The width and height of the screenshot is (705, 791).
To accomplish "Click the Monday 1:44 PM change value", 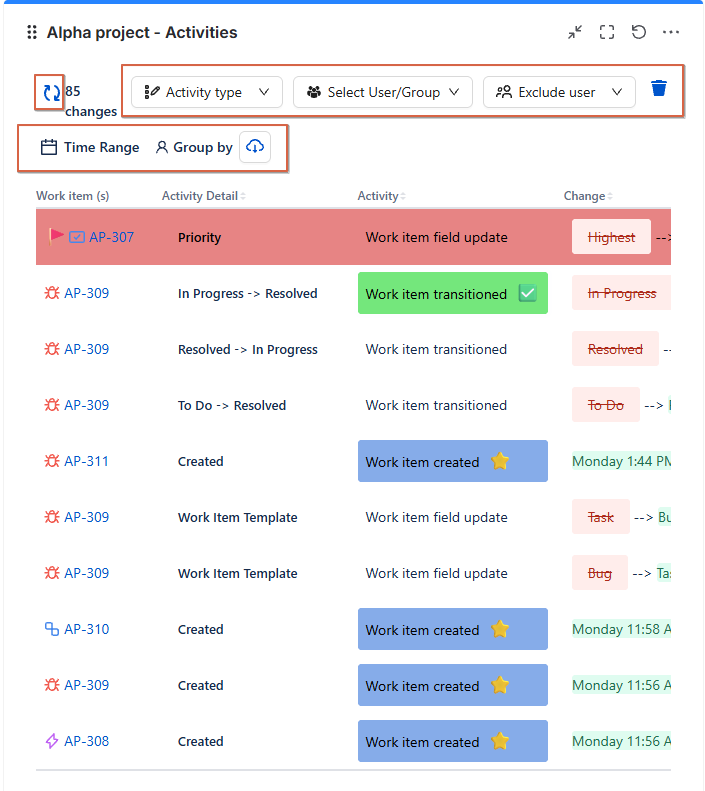I will click(621, 461).
